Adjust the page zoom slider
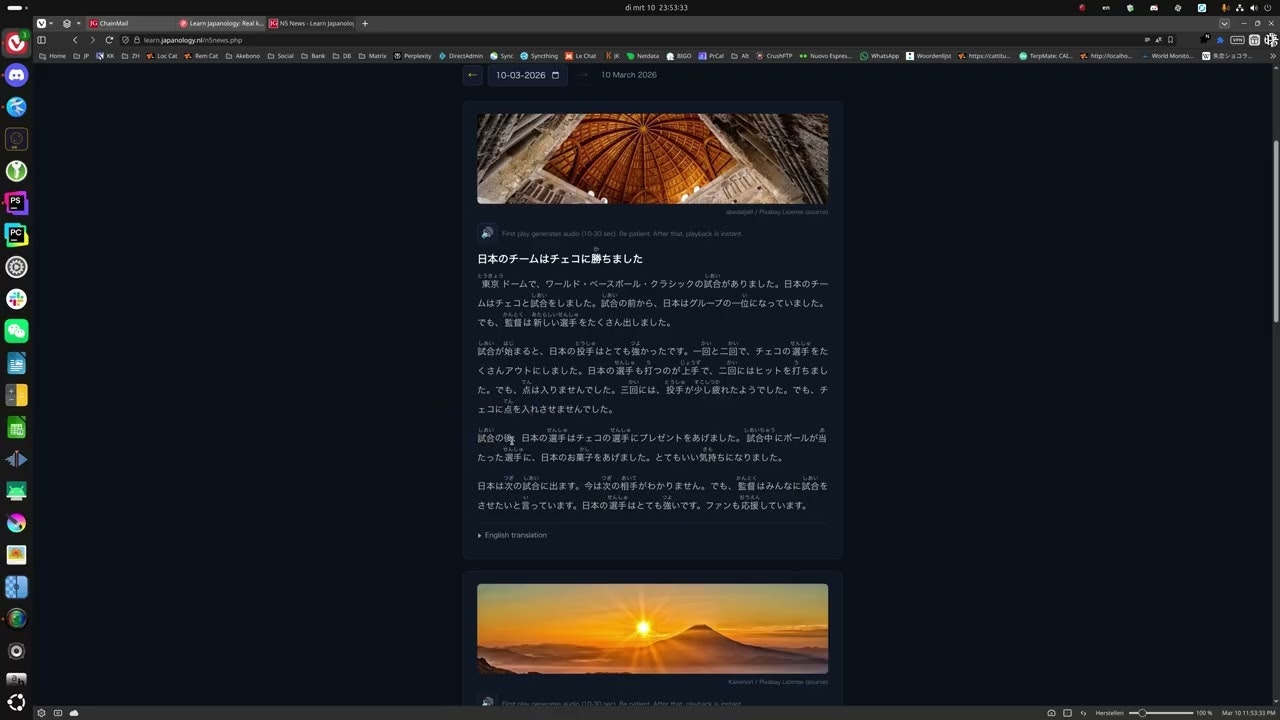This screenshot has height=720, width=1280. coord(1159,713)
